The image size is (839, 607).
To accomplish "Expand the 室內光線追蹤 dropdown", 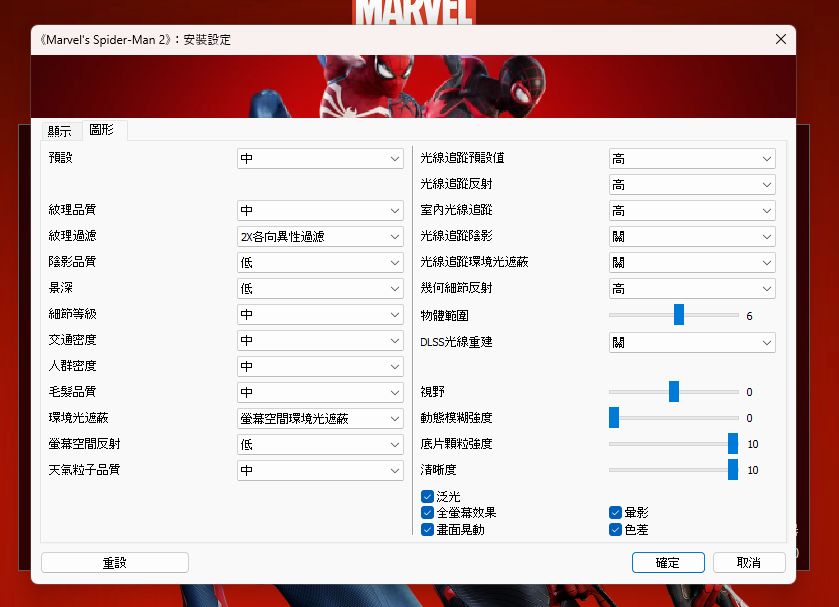I will click(692, 210).
